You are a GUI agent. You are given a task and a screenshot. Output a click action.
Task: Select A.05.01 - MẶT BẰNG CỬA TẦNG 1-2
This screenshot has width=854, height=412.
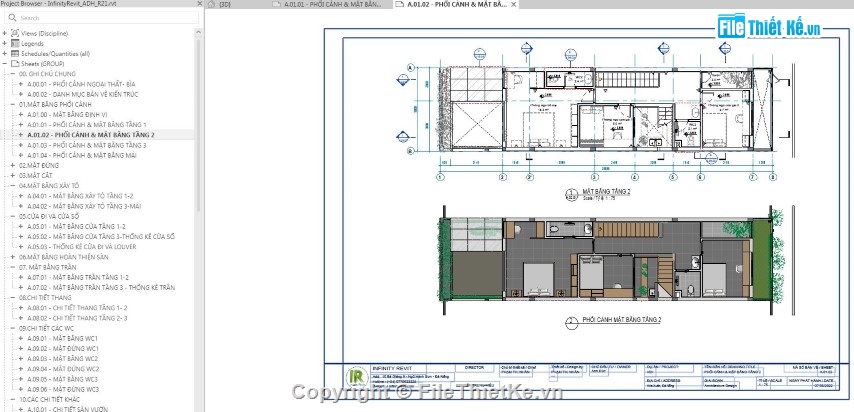[x=76, y=227]
